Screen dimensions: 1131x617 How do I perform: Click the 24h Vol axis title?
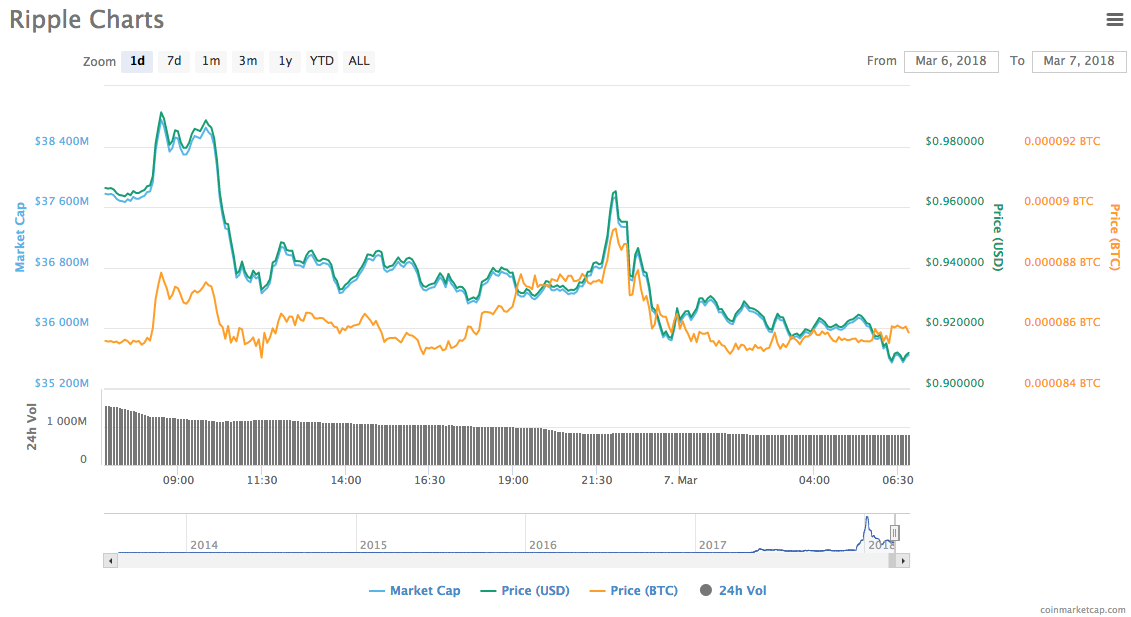coord(32,426)
